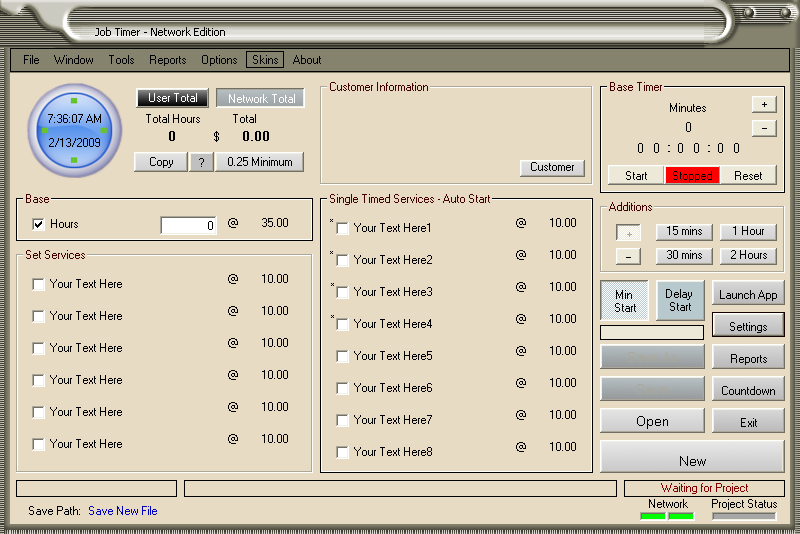Check Your Text Here7 timed service

tap(342, 421)
